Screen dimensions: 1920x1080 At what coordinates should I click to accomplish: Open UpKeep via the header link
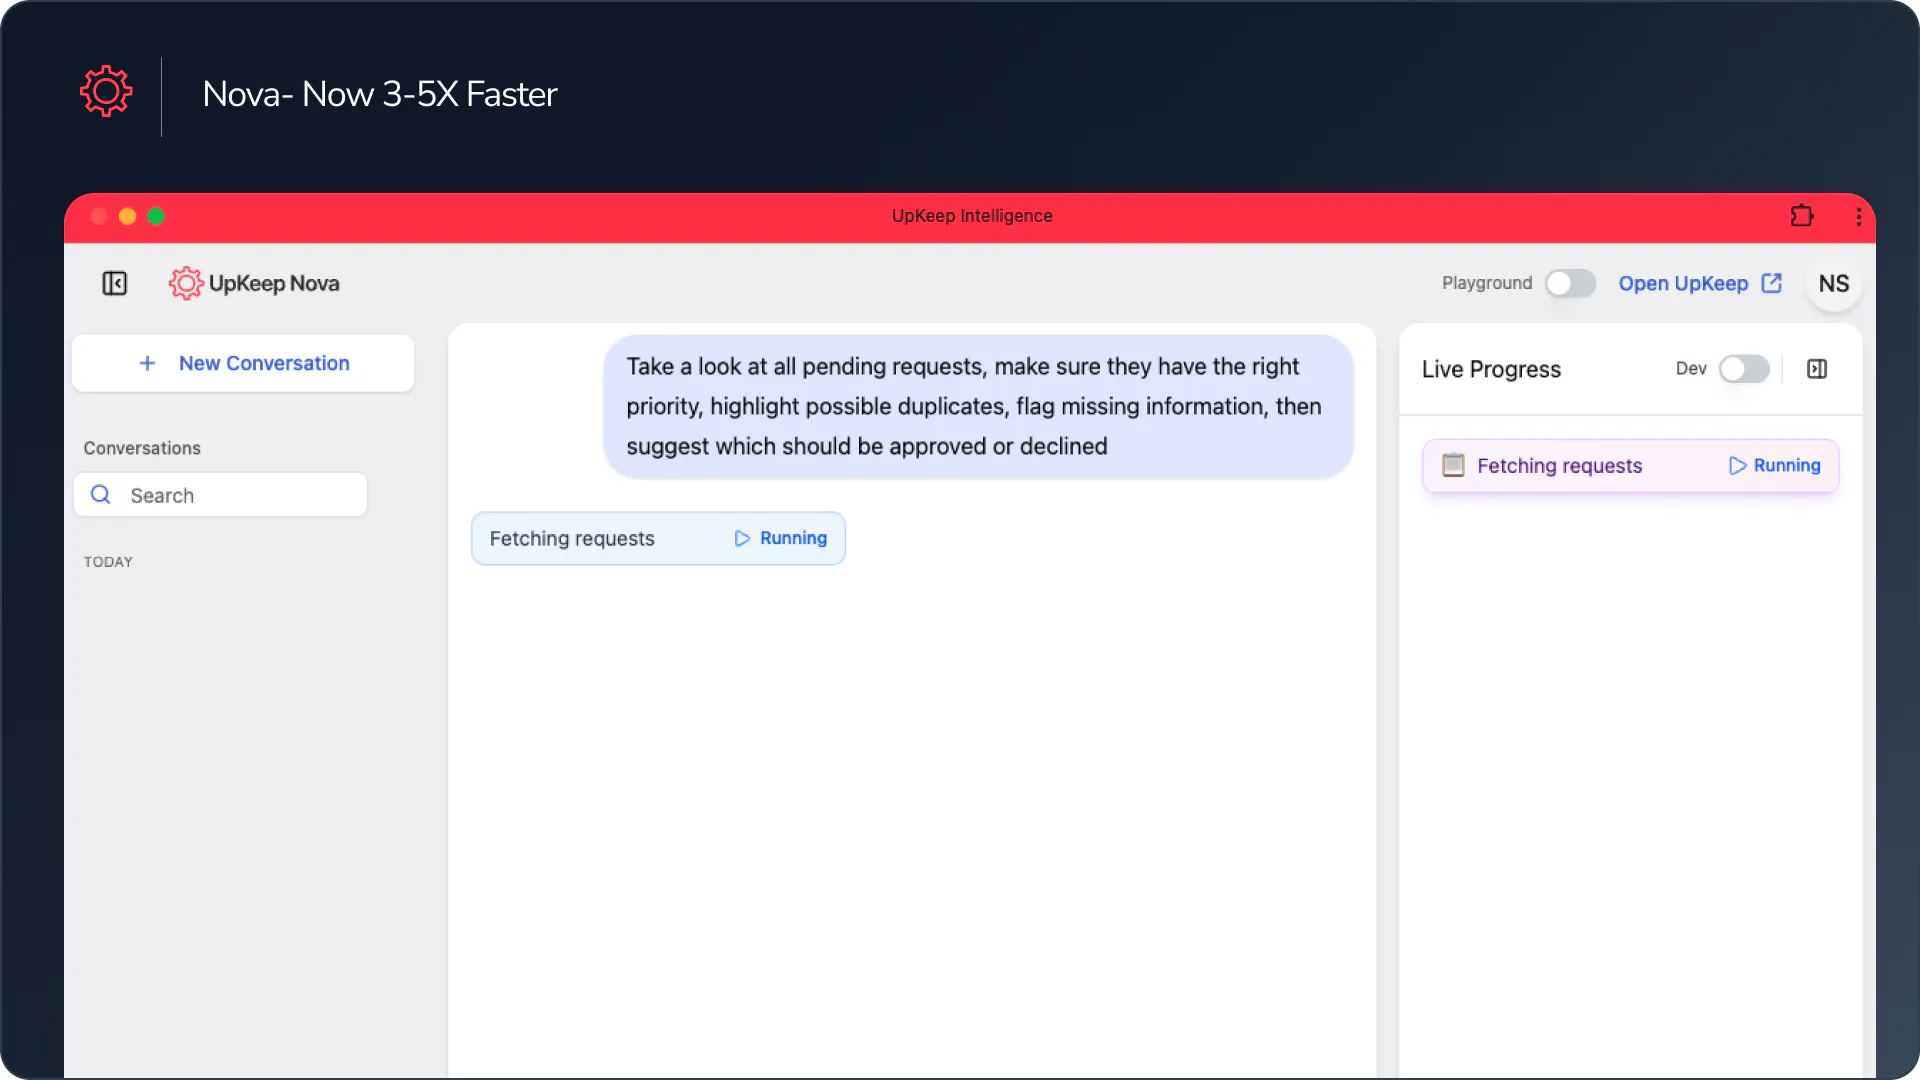pyautogui.click(x=1684, y=283)
